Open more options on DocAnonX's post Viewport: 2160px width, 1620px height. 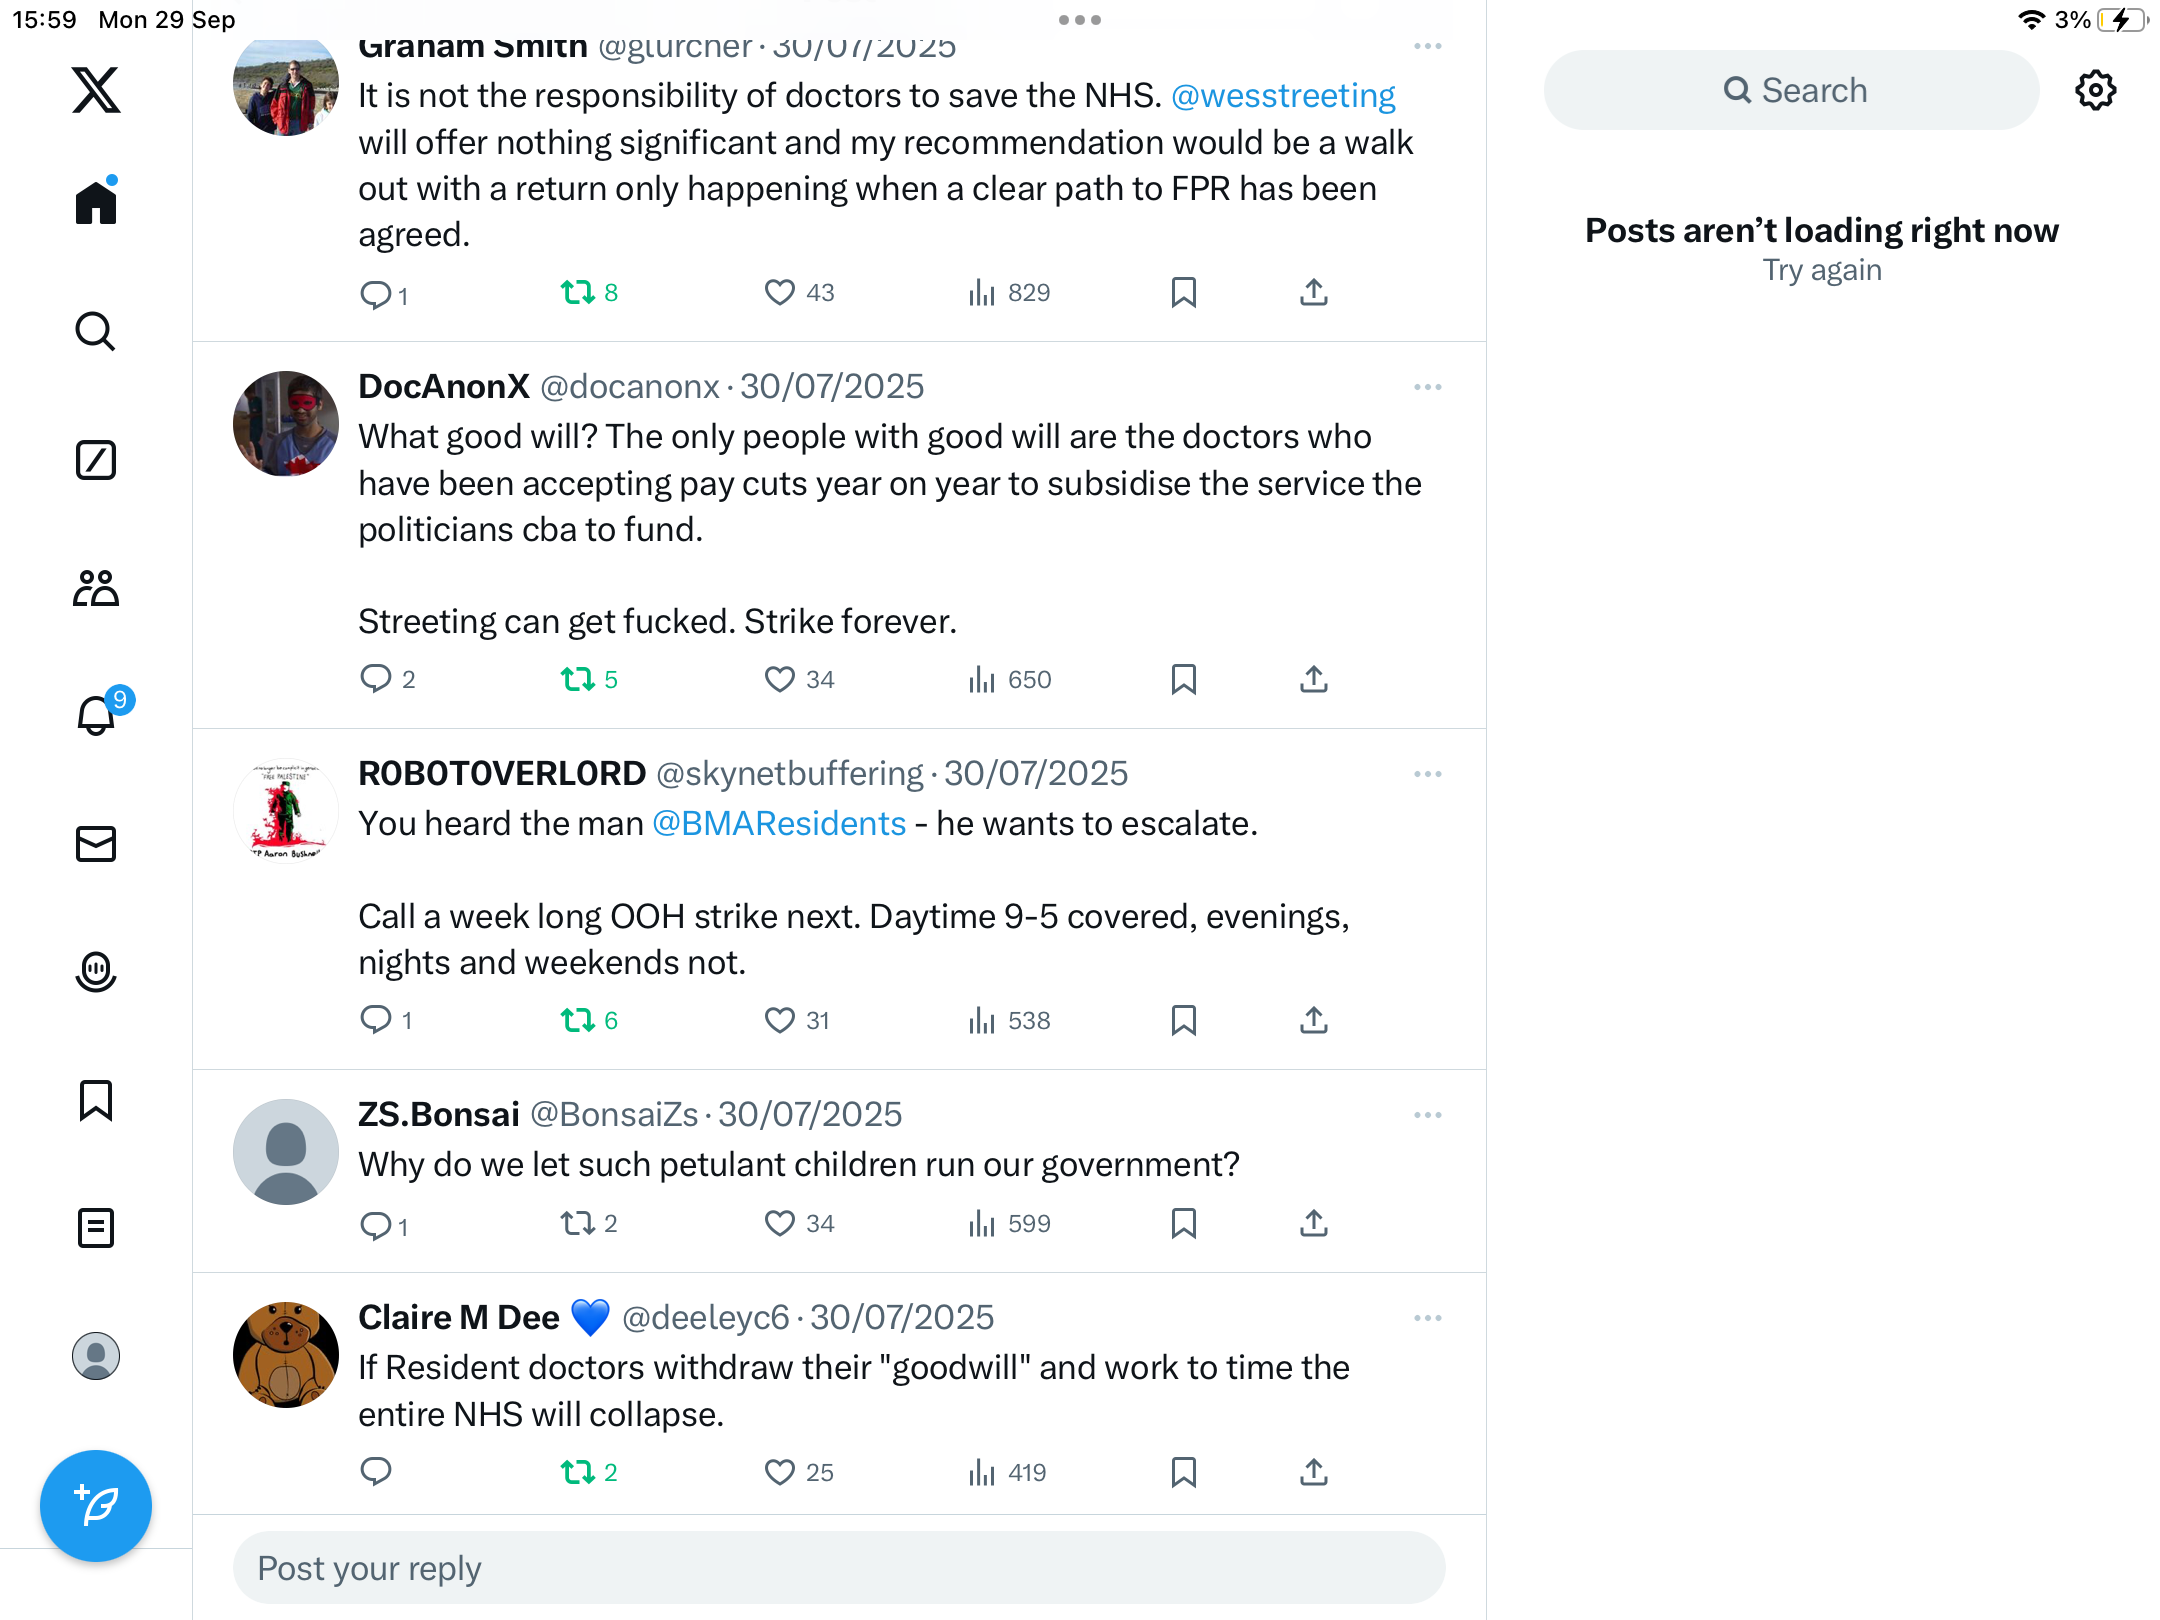pos(1427,387)
